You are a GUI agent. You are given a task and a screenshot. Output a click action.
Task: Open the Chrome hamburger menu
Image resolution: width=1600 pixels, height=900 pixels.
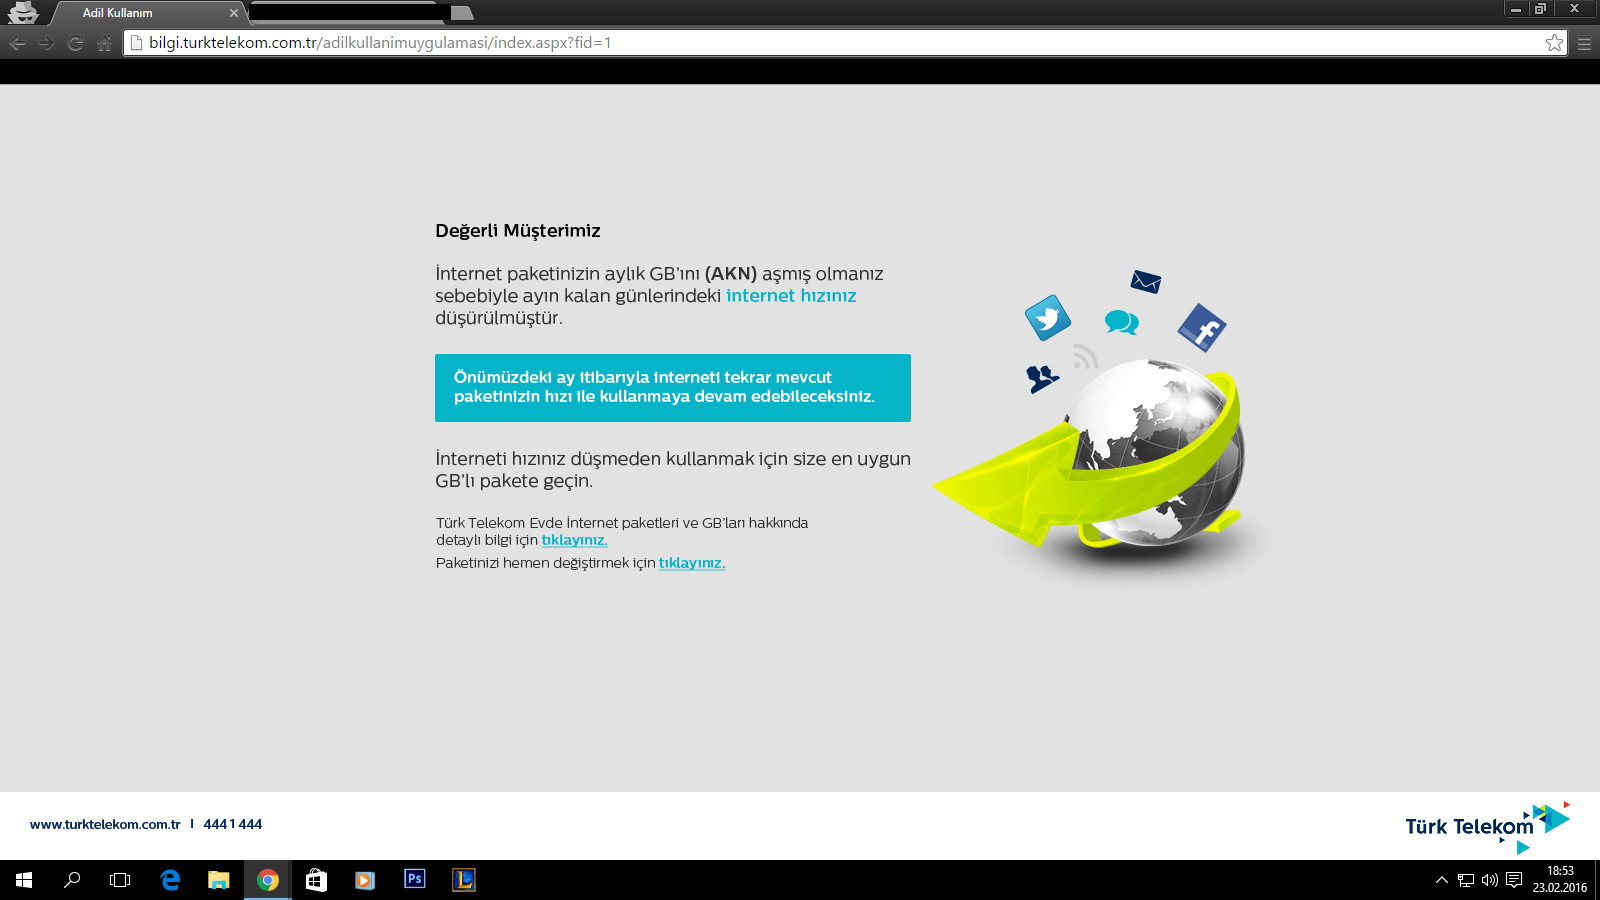[x=1584, y=43]
